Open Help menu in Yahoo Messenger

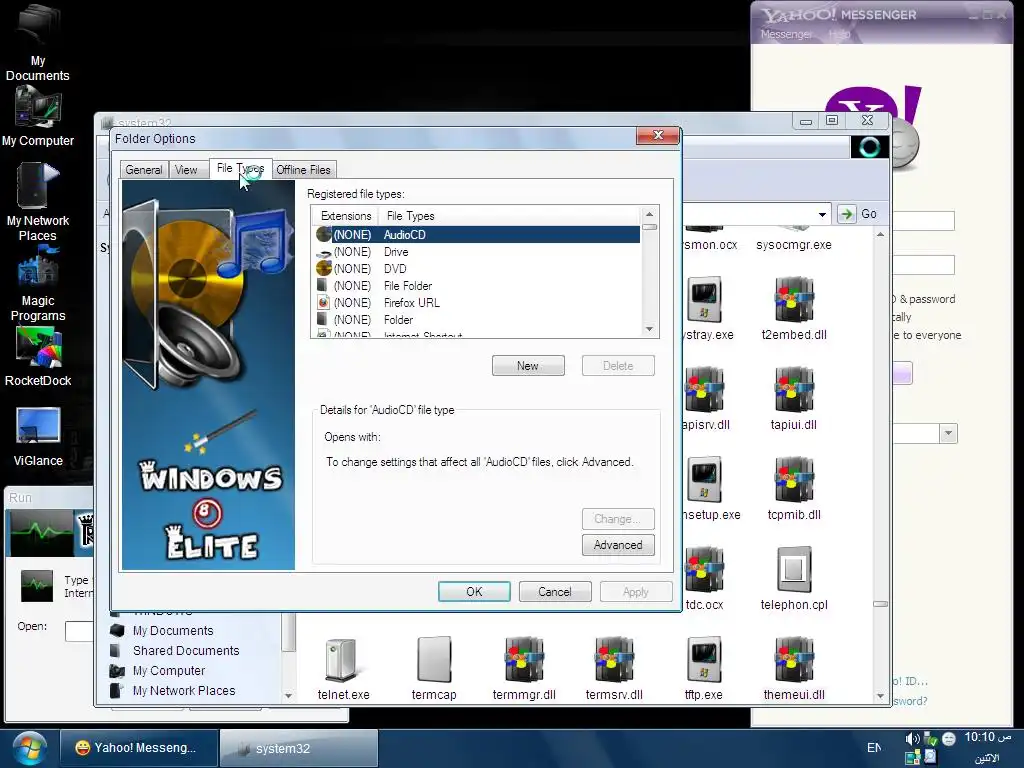tap(839, 34)
